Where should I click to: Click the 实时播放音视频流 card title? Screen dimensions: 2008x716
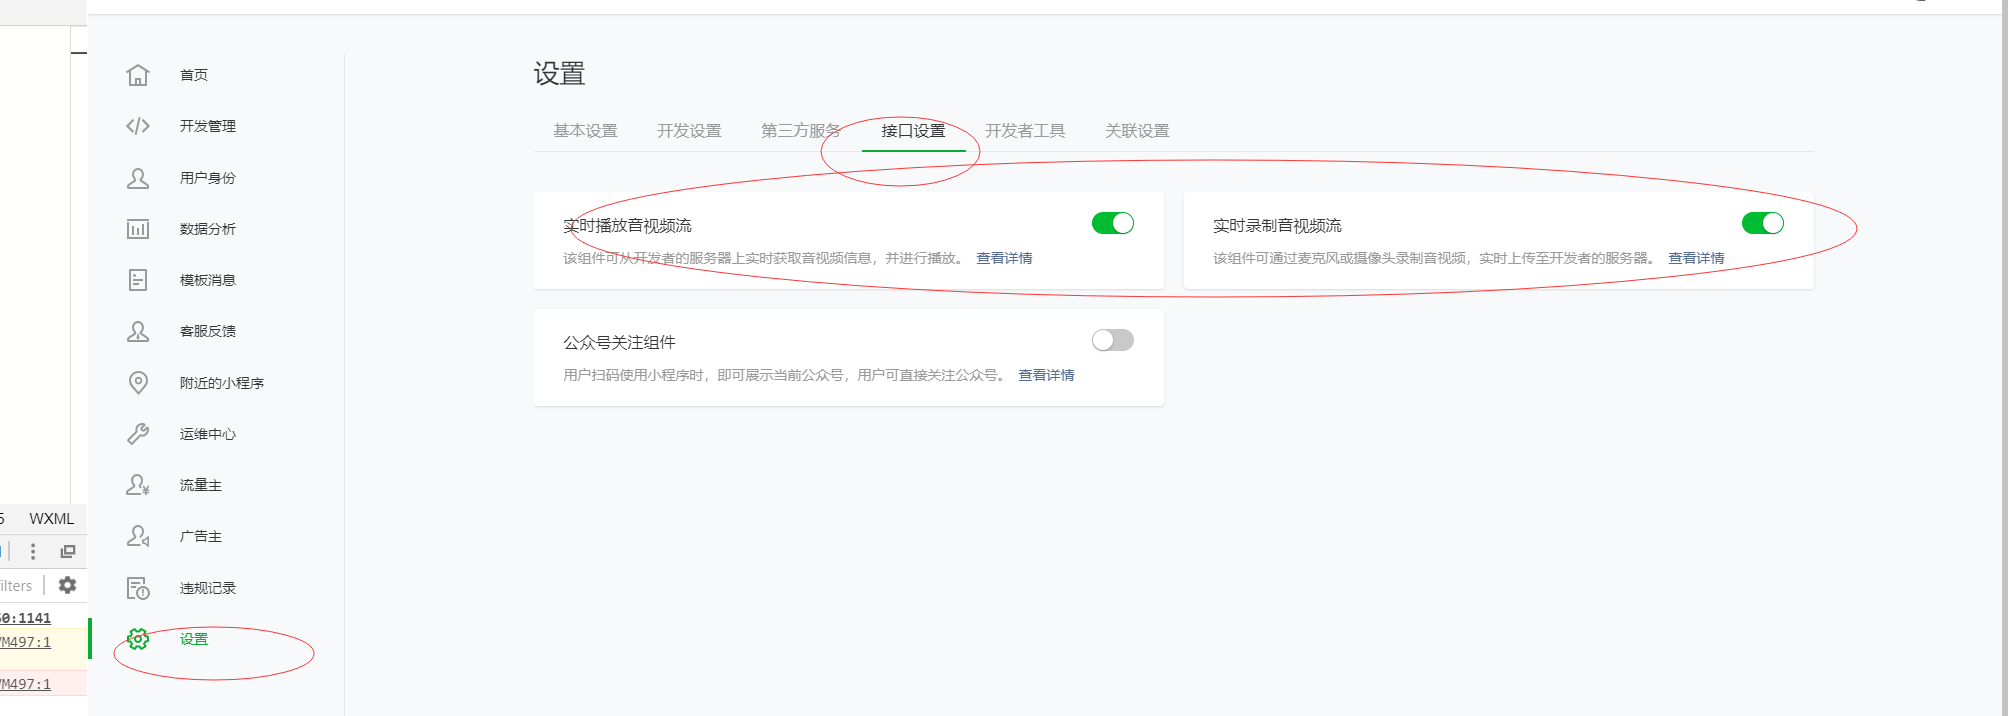(627, 226)
